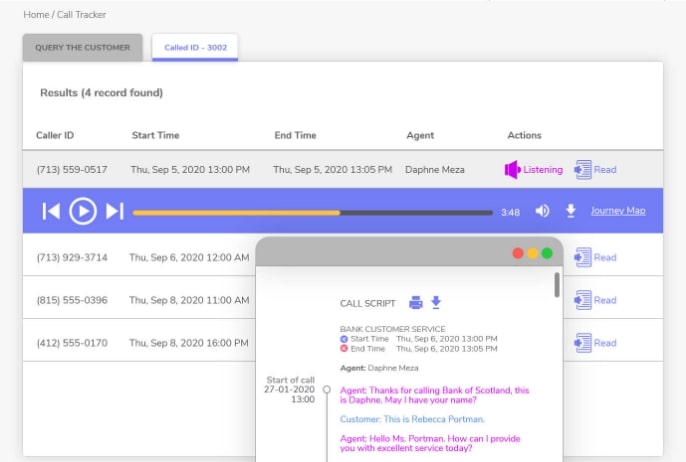Select caller ID (713) 929-3714
The width and height of the screenshot is (686, 462).
[72, 257]
